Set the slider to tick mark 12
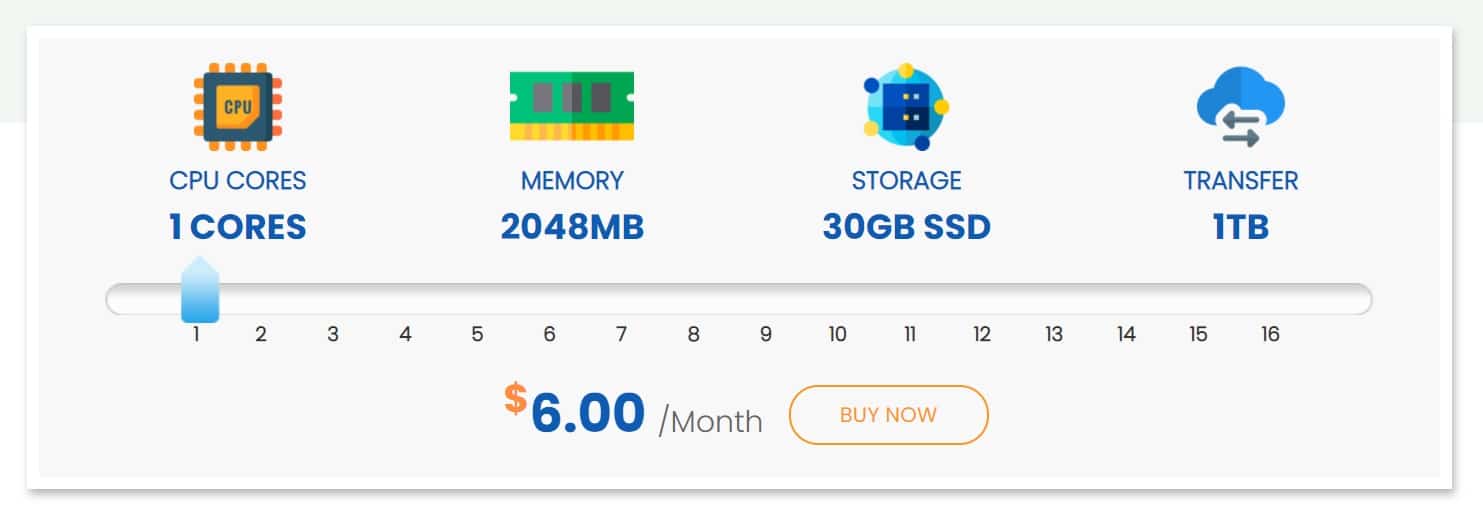Screen dimensions: 1483x517 (x=982, y=335)
